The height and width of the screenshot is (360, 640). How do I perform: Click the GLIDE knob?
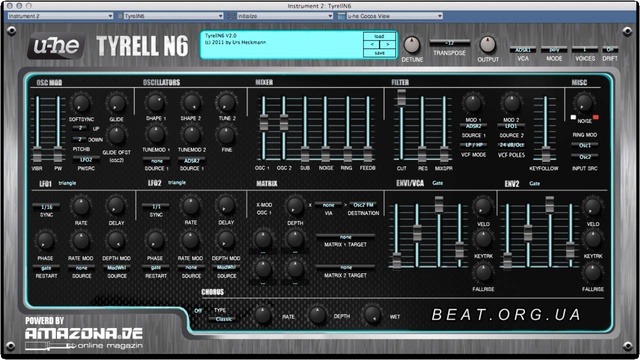click(x=116, y=104)
